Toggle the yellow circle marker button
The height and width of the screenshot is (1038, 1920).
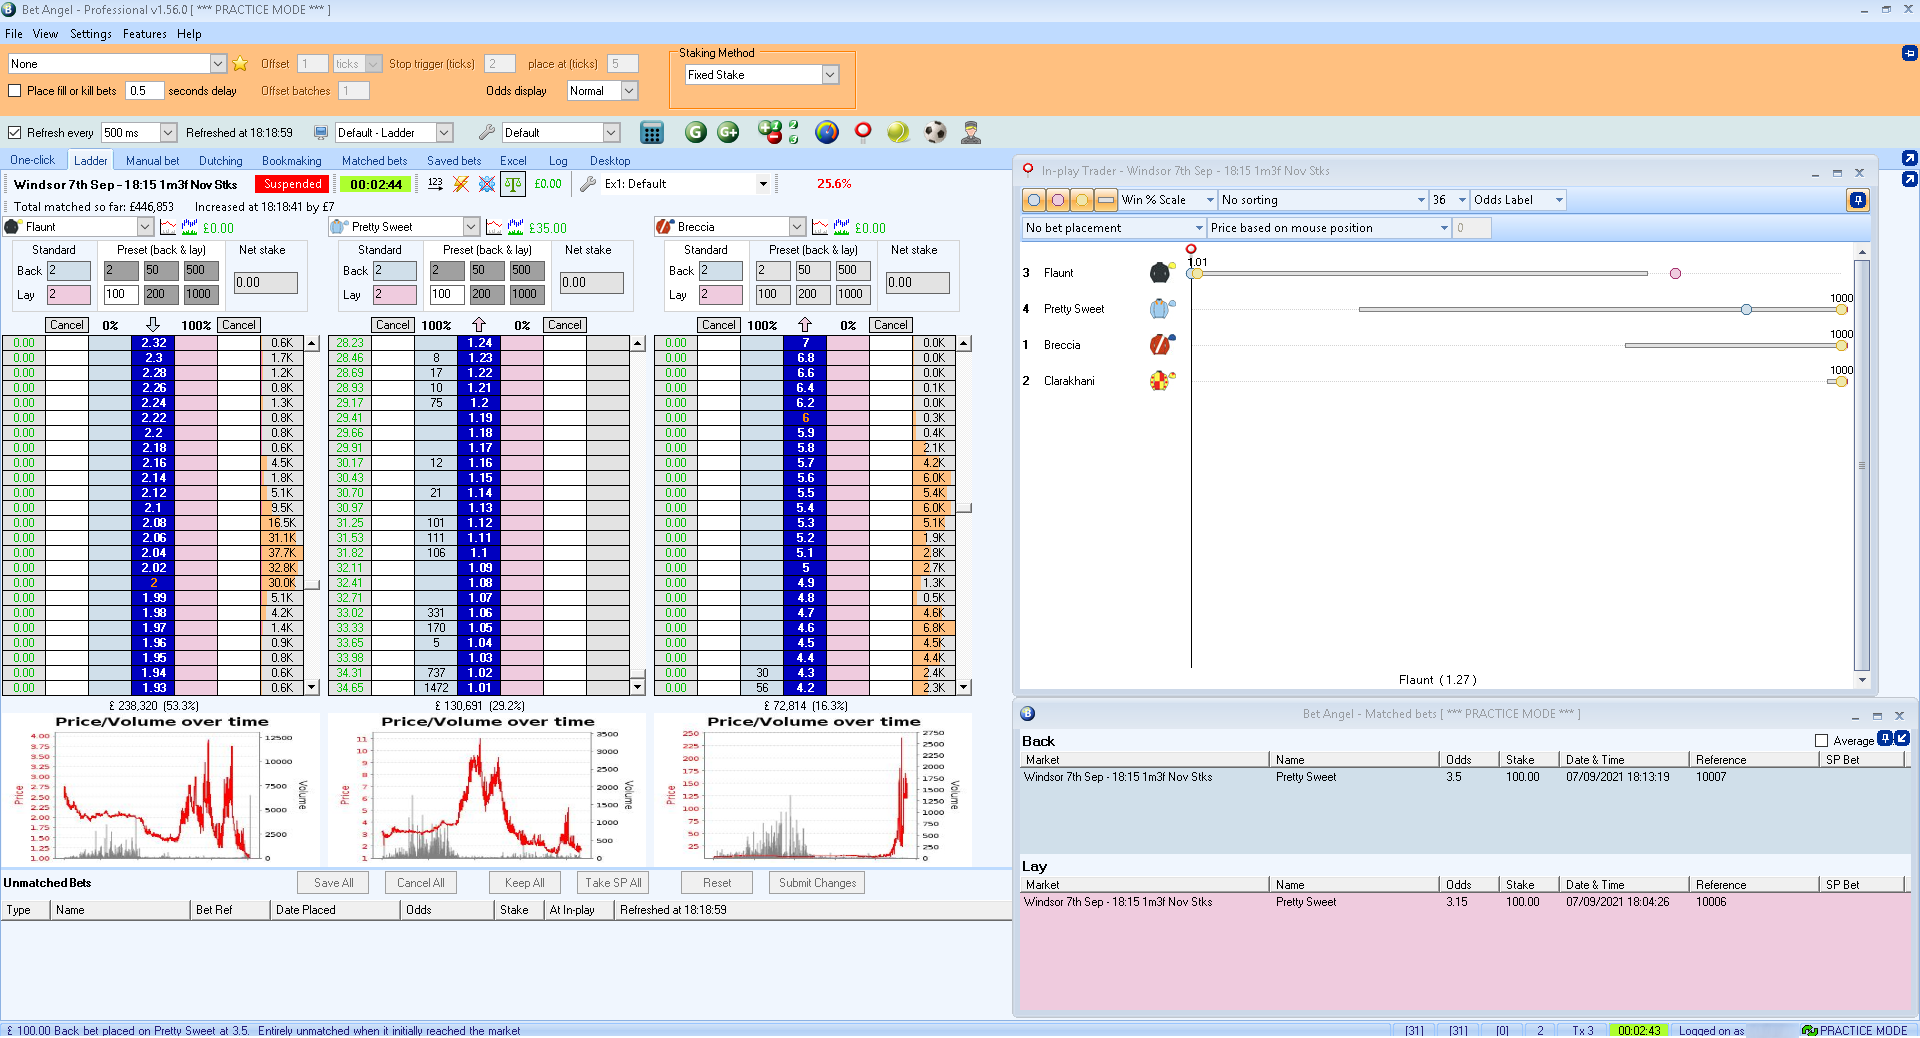(1082, 200)
